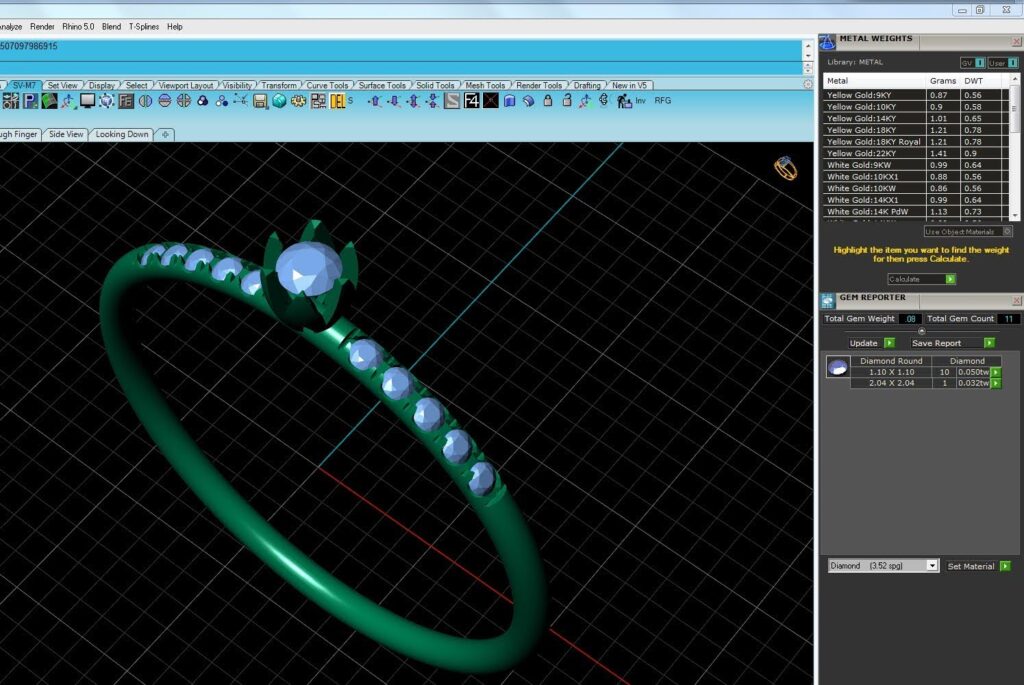This screenshot has width=1024, height=685.
Task: Click the gold ring icon in viewport corner
Action: coord(786,168)
